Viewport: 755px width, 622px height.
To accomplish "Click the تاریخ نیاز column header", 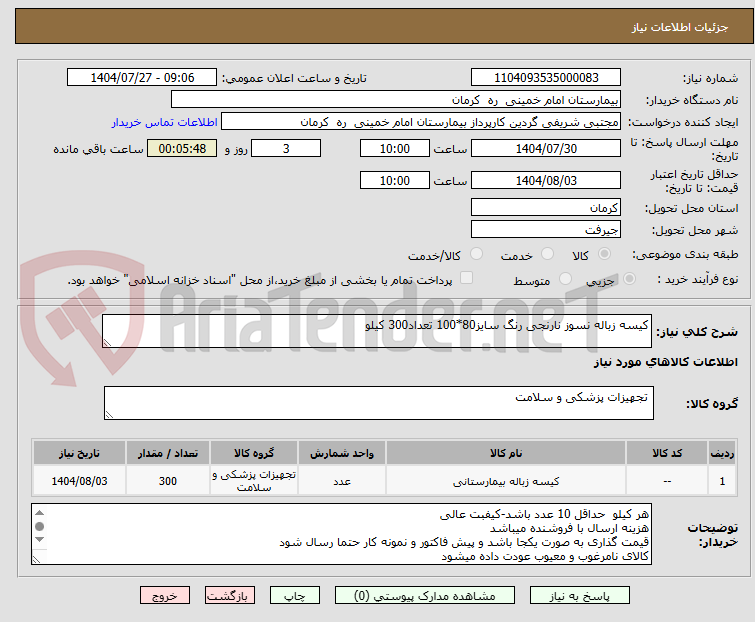I will click(79, 453).
